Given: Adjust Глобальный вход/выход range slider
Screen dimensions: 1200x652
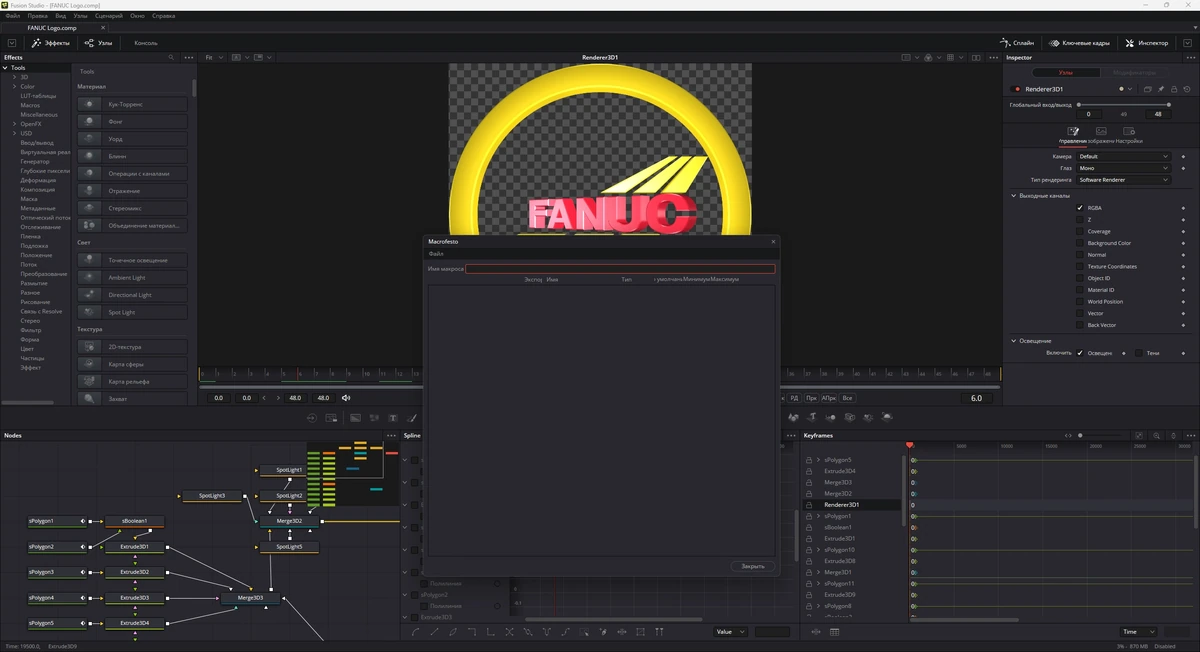Looking at the screenshot, I should pyautogui.click(x=1123, y=104).
